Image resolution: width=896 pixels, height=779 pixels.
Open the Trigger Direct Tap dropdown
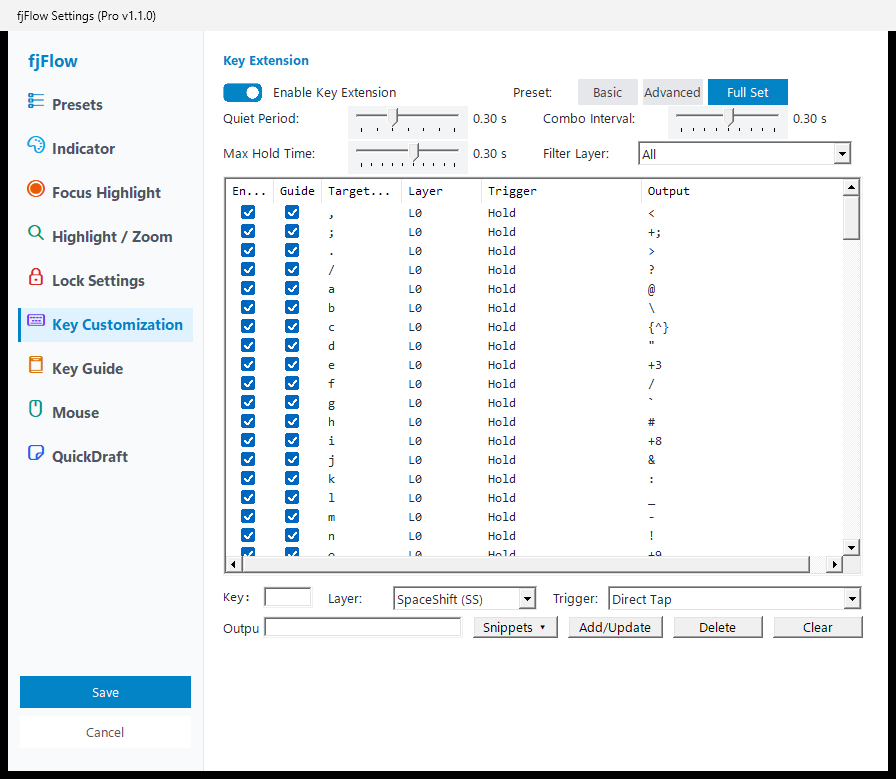click(x=852, y=599)
